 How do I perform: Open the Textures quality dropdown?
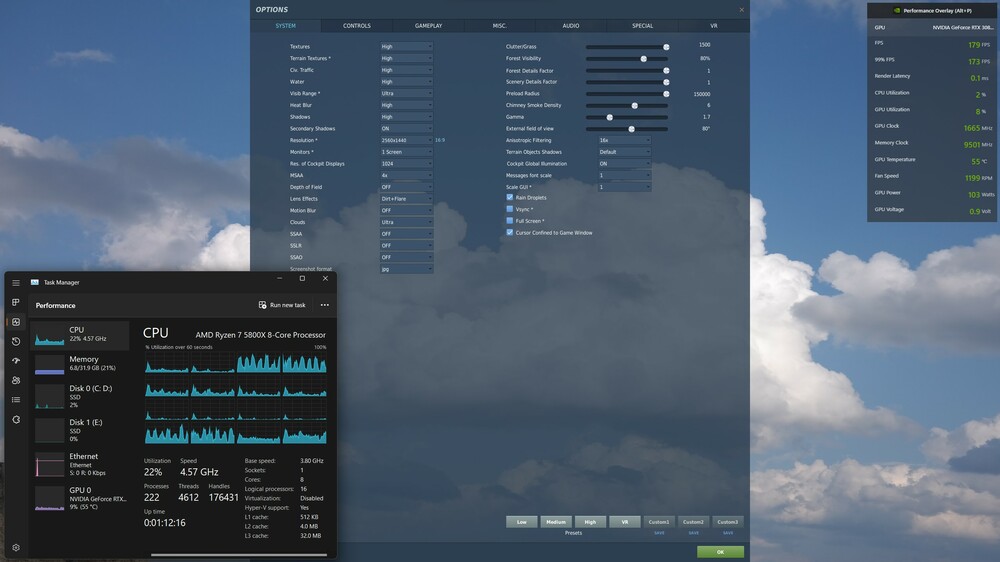(406, 47)
